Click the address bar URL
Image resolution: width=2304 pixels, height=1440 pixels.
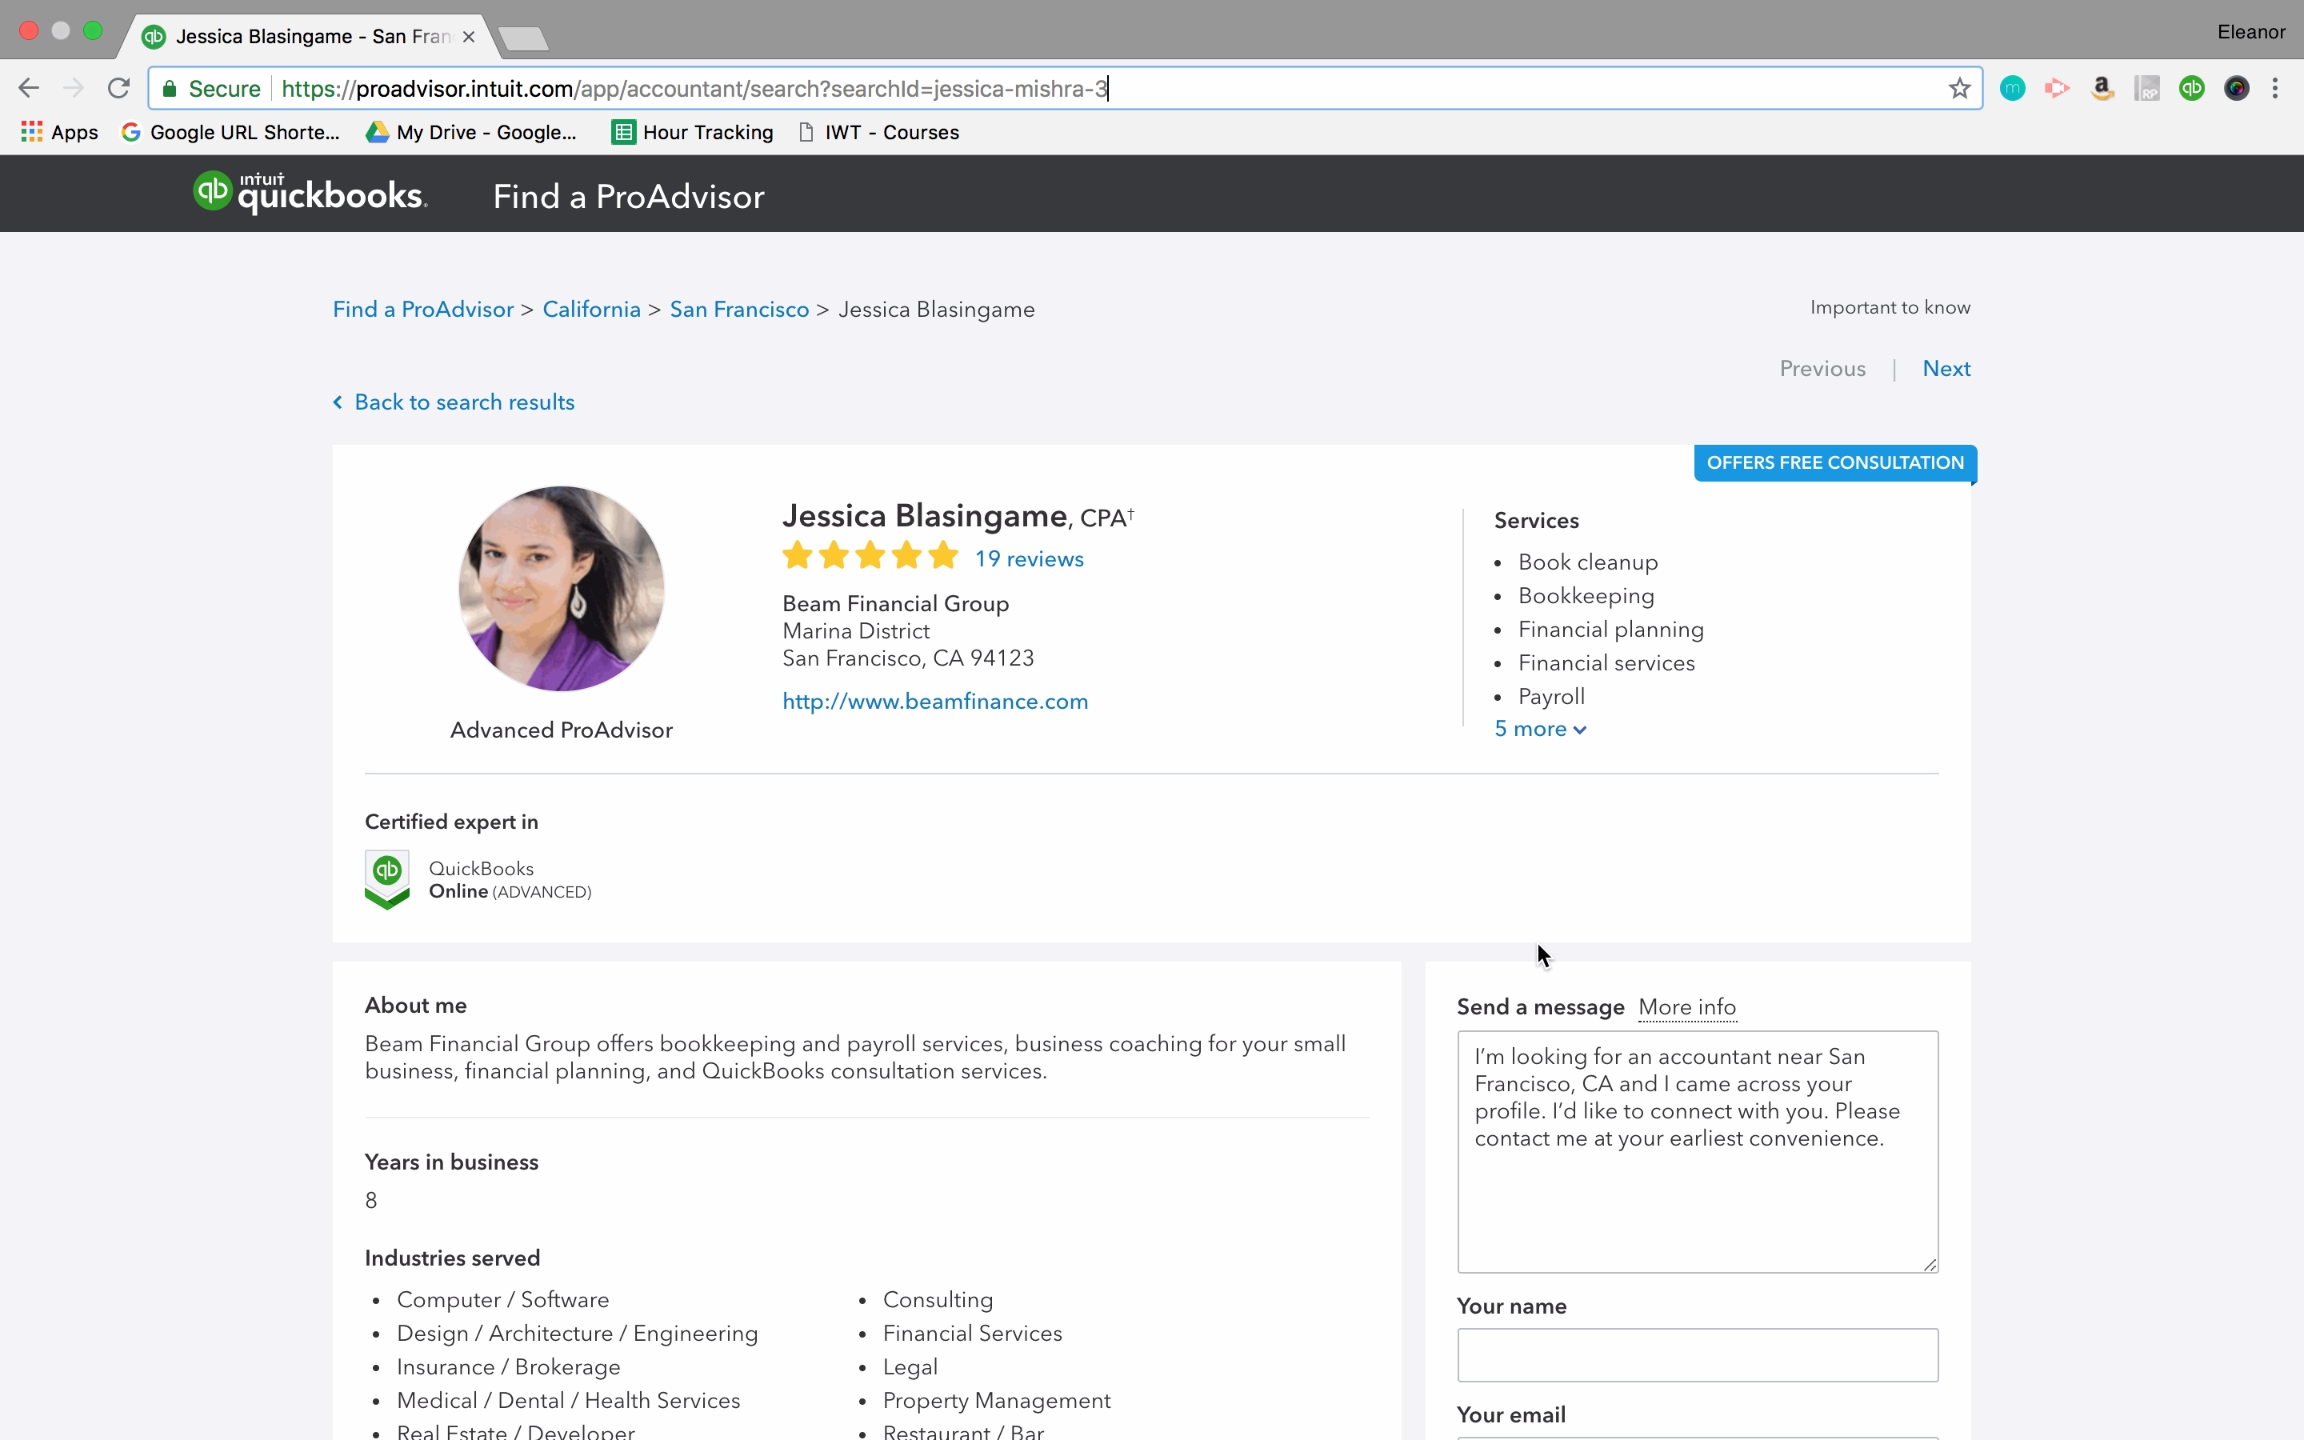(694, 88)
